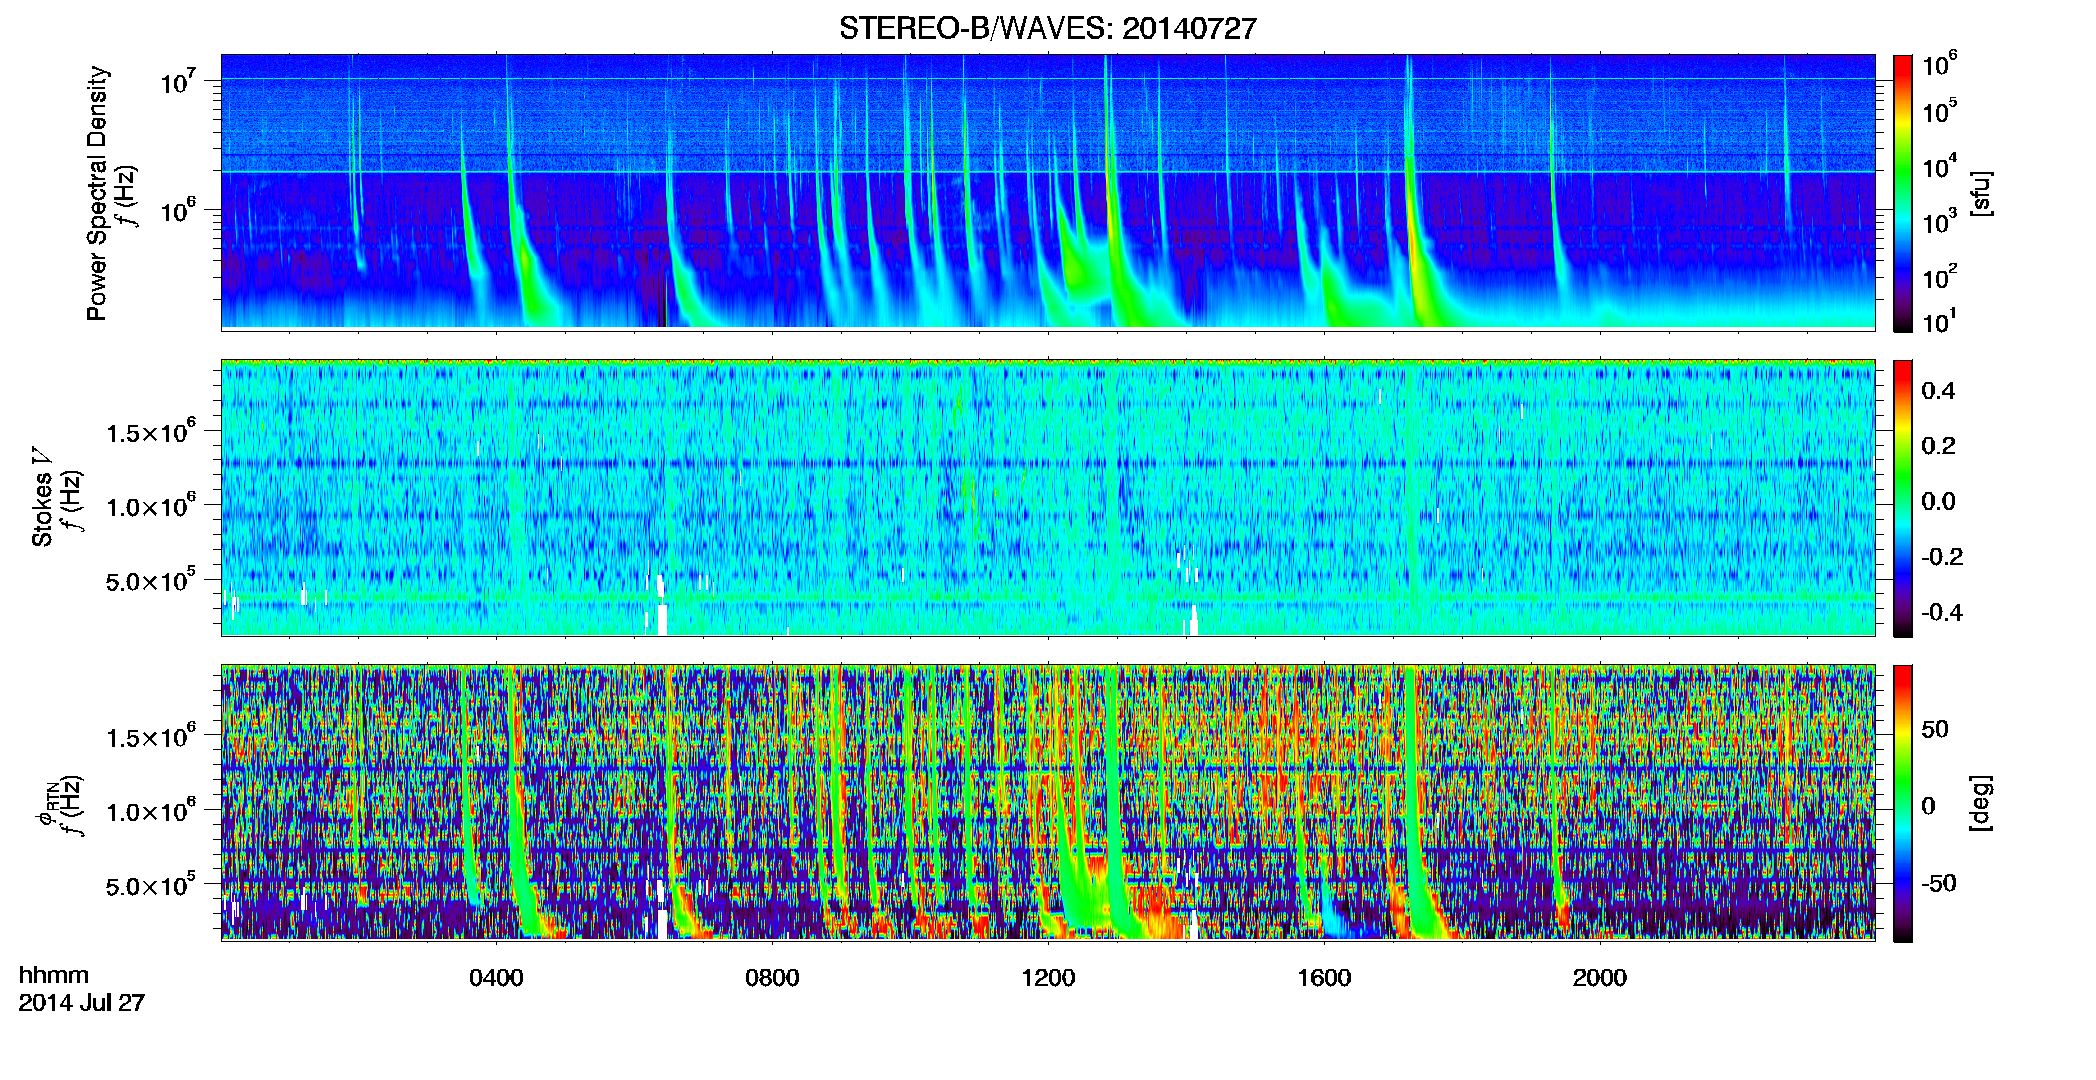Click the [deg] colorbar unit label
Viewport: 2096px width, 1080px height.
[x=1980, y=803]
